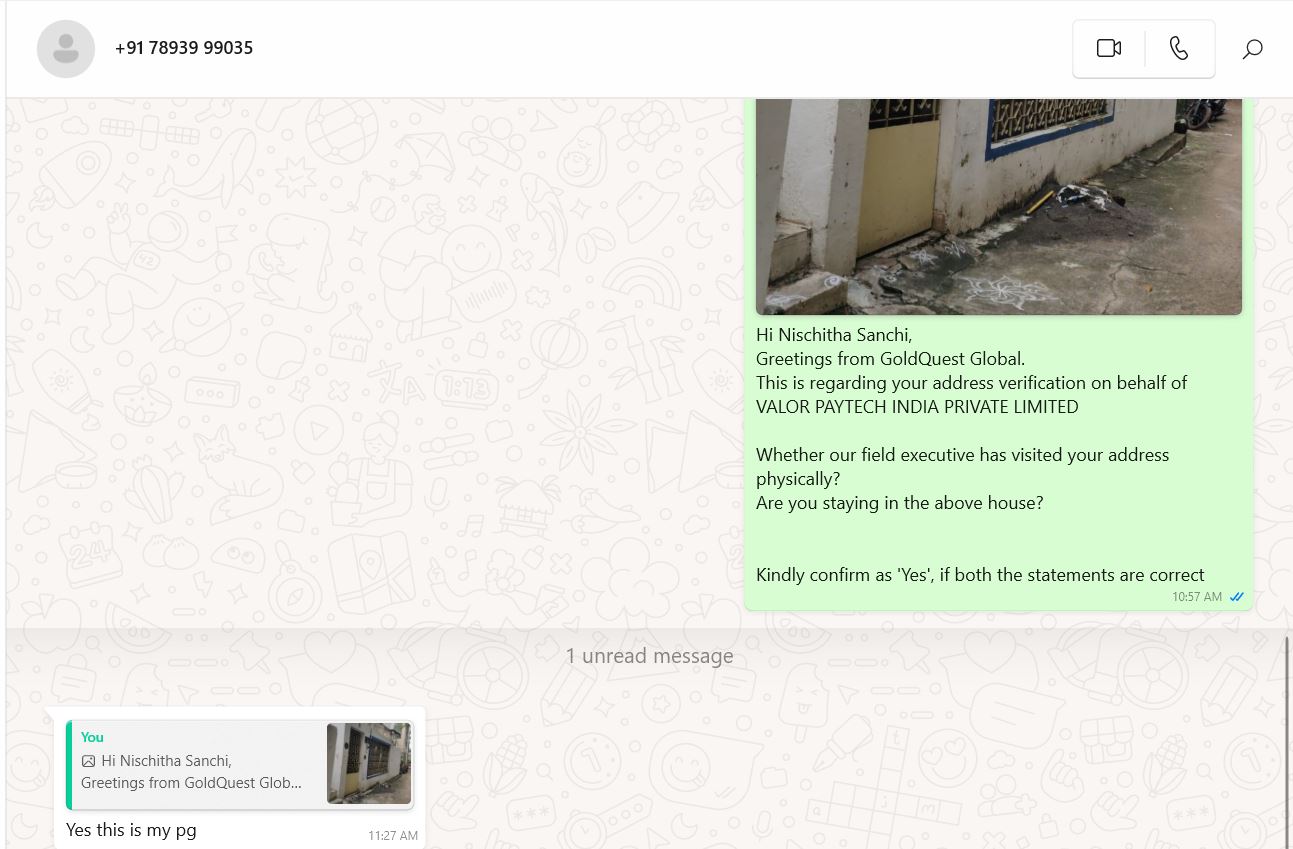Click the 'Kindly confirm as Yes' line
The width and height of the screenshot is (1293, 849).
click(x=980, y=575)
